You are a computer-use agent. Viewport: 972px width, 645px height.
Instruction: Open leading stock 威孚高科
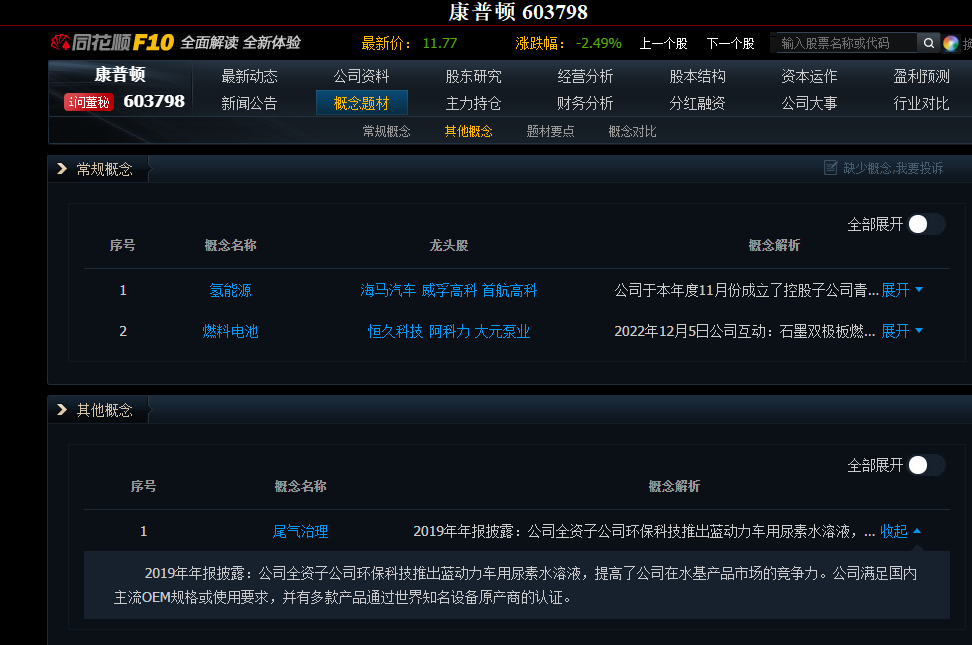tap(449, 290)
